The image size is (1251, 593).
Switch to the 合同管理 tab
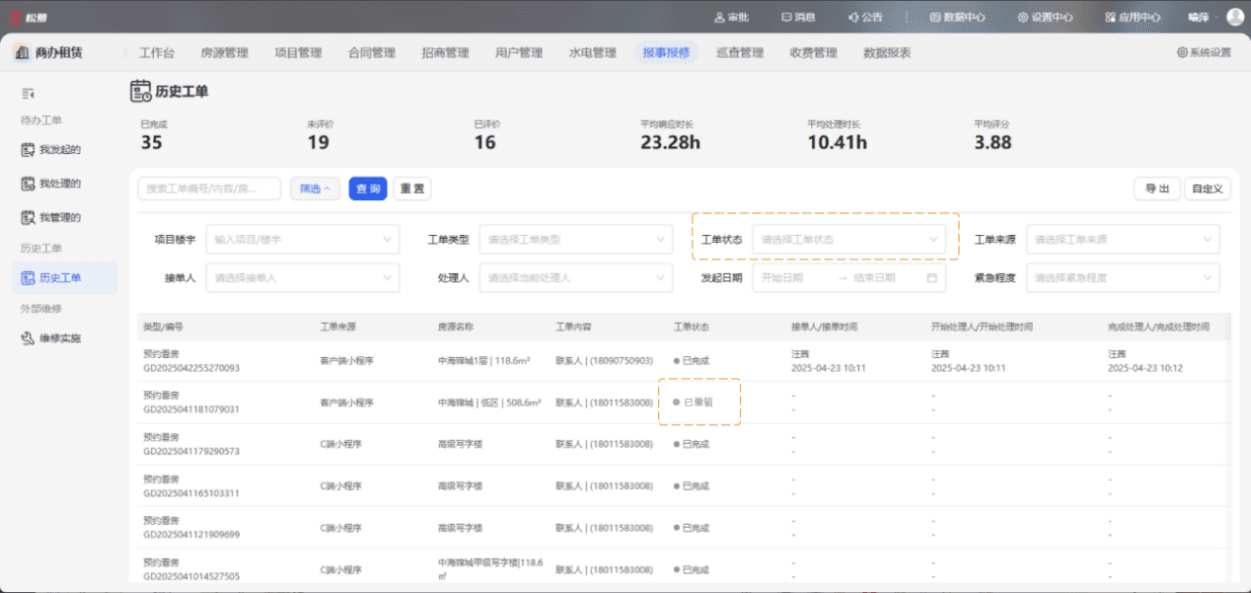(371, 53)
